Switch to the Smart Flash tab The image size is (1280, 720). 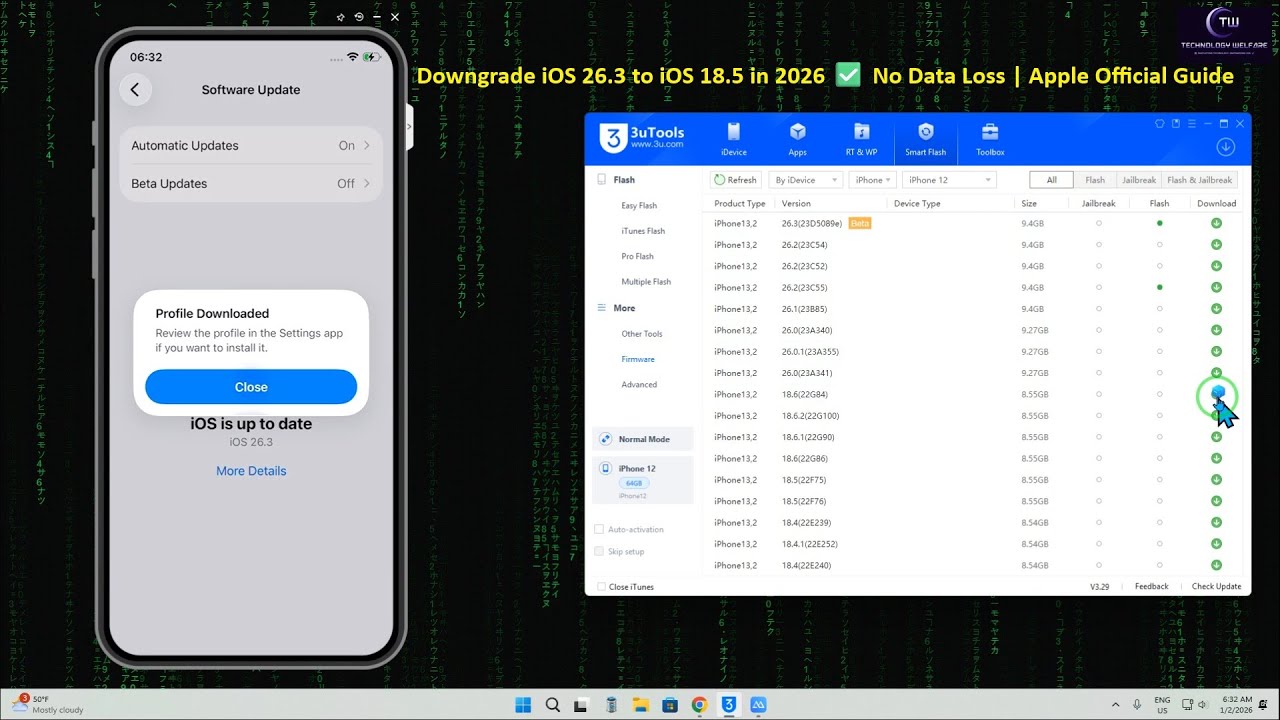[x=925, y=139]
